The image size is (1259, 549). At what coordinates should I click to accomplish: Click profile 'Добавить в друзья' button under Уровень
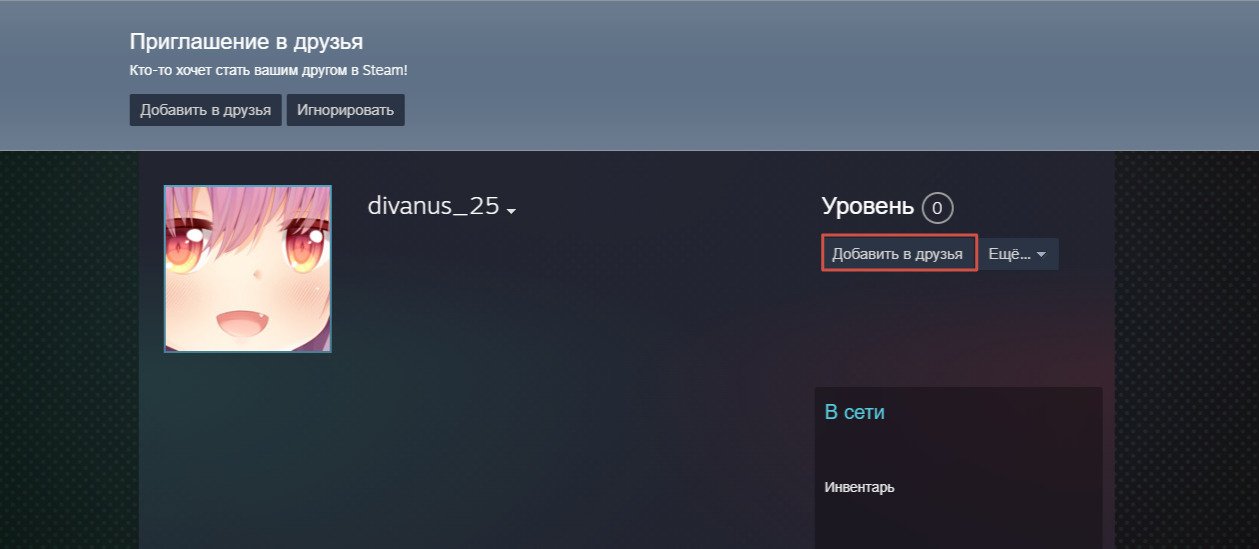pos(899,254)
